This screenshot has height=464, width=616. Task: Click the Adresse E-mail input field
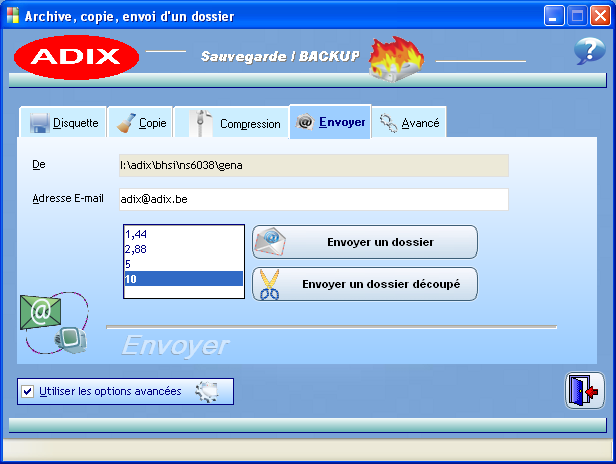314,199
